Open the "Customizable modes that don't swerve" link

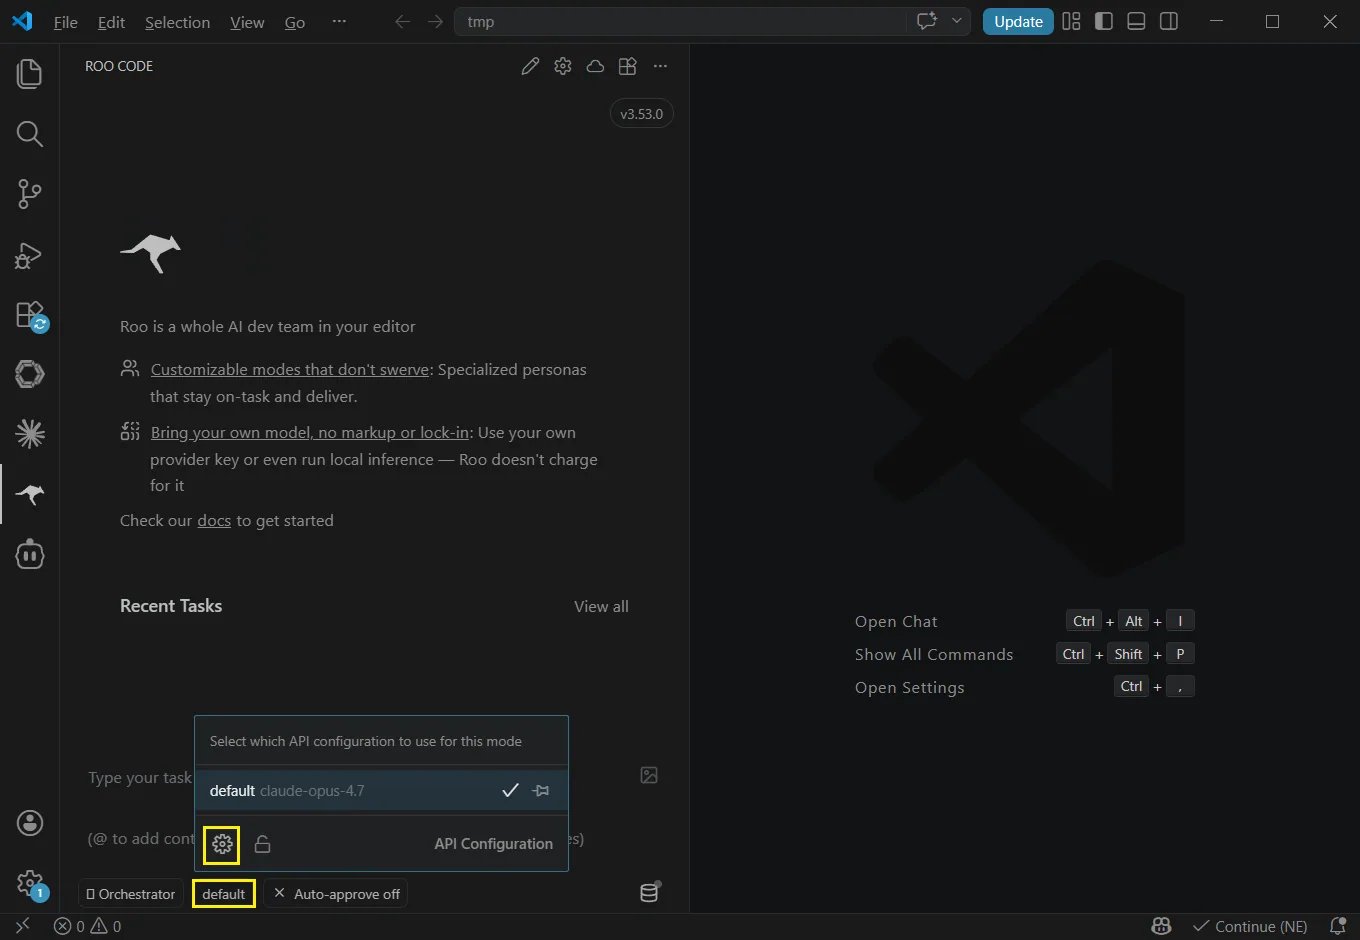tap(290, 370)
